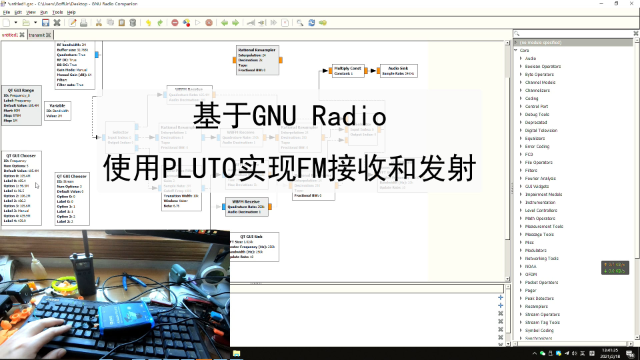Cut the selected block
The image size is (640, 360).
(x=99, y=23)
